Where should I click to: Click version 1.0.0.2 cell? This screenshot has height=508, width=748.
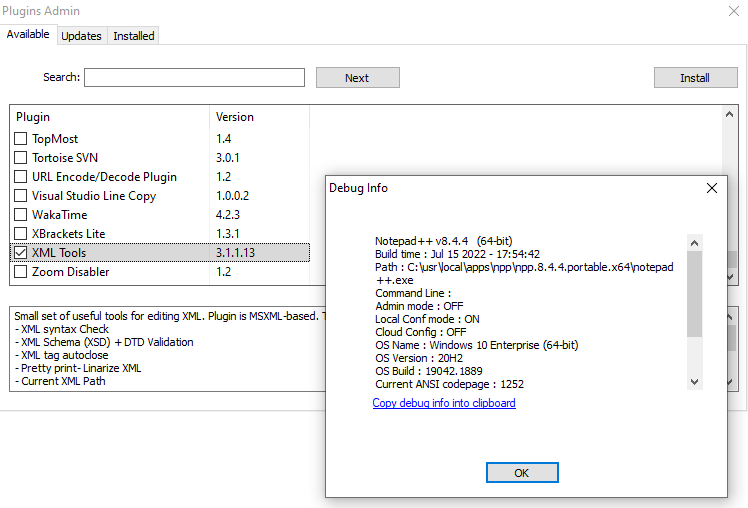tap(232, 196)
